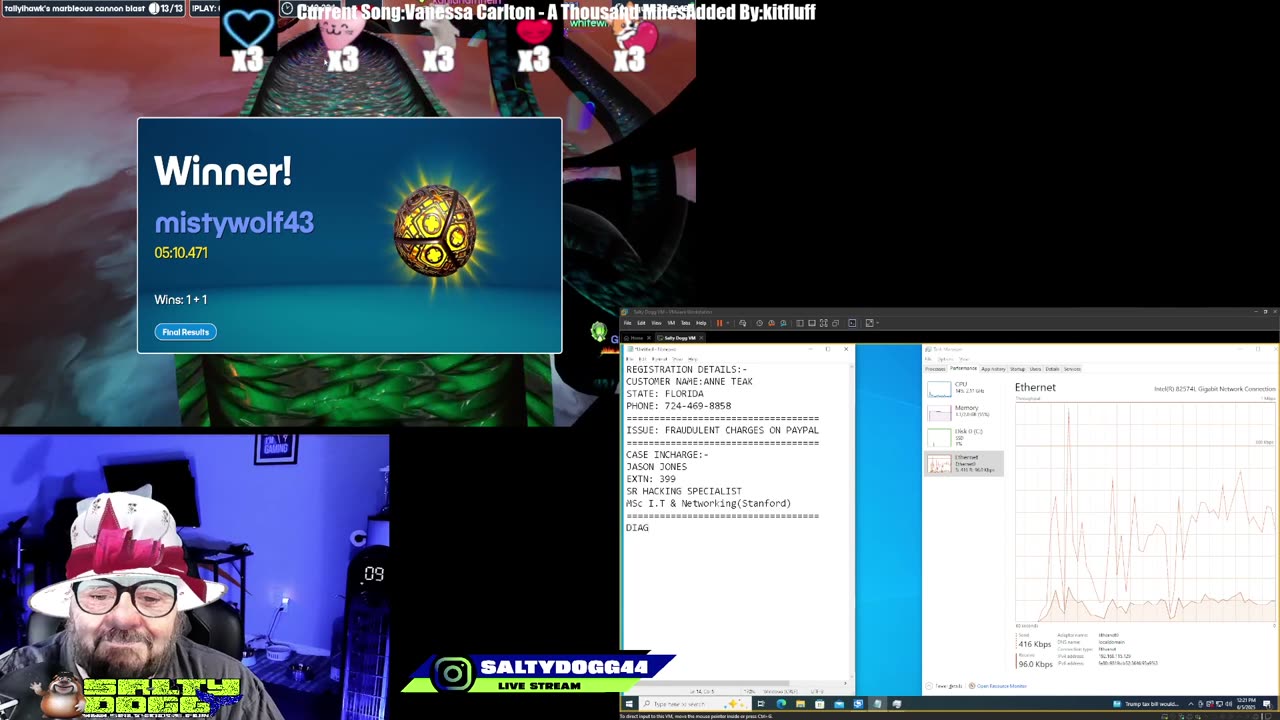Open the VMware VM menu
This screenshot has width=1280, height=720.
pos(671,323)
